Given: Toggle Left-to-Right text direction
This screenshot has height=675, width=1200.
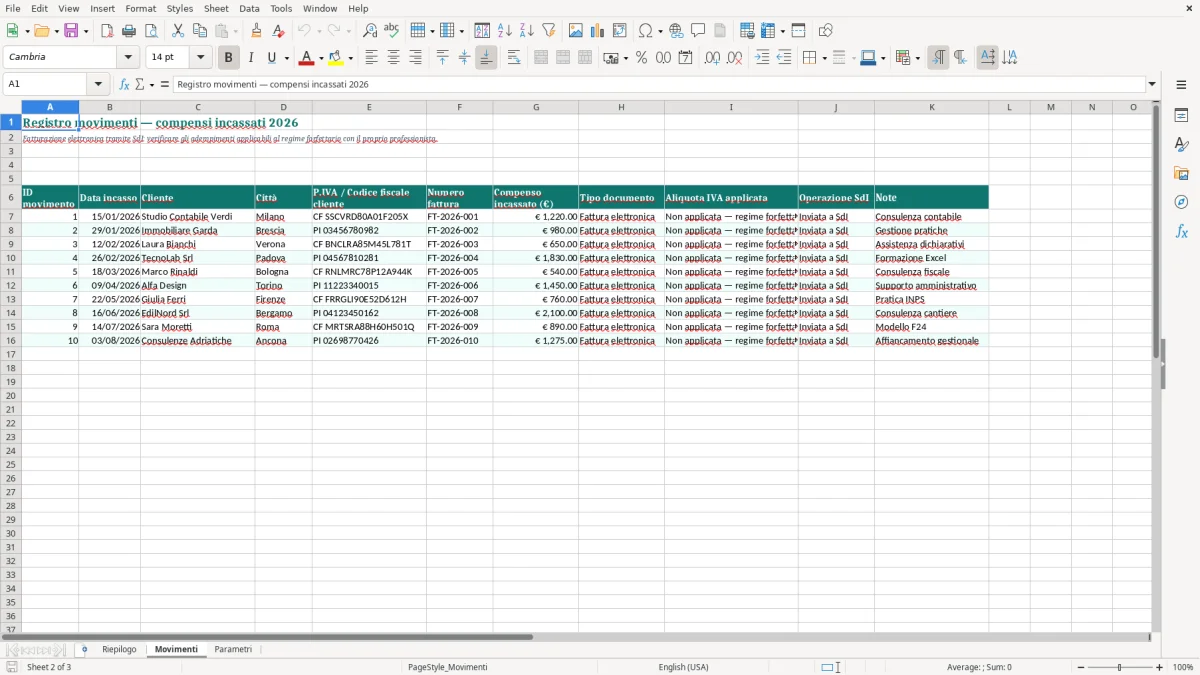Looking at the screenshot, I should coord(938,58).
